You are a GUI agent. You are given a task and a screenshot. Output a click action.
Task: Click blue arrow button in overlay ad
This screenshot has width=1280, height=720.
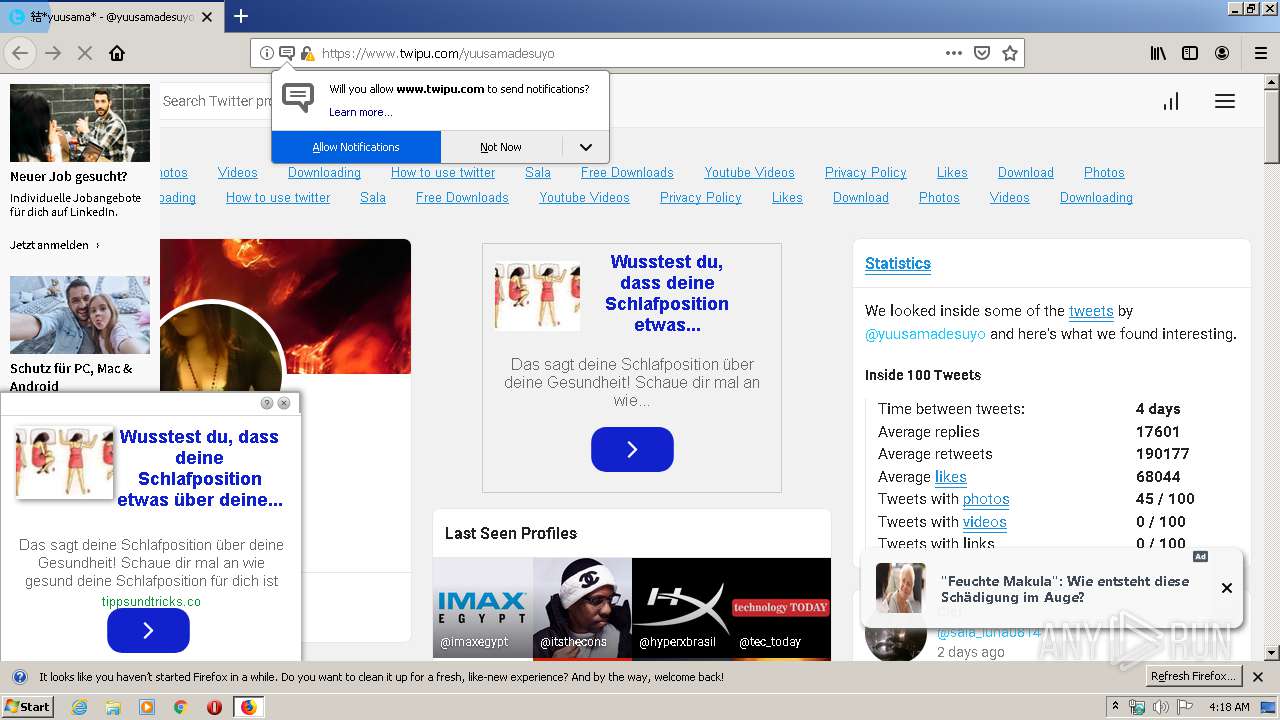pyautogui.click(x=148, y=630)
